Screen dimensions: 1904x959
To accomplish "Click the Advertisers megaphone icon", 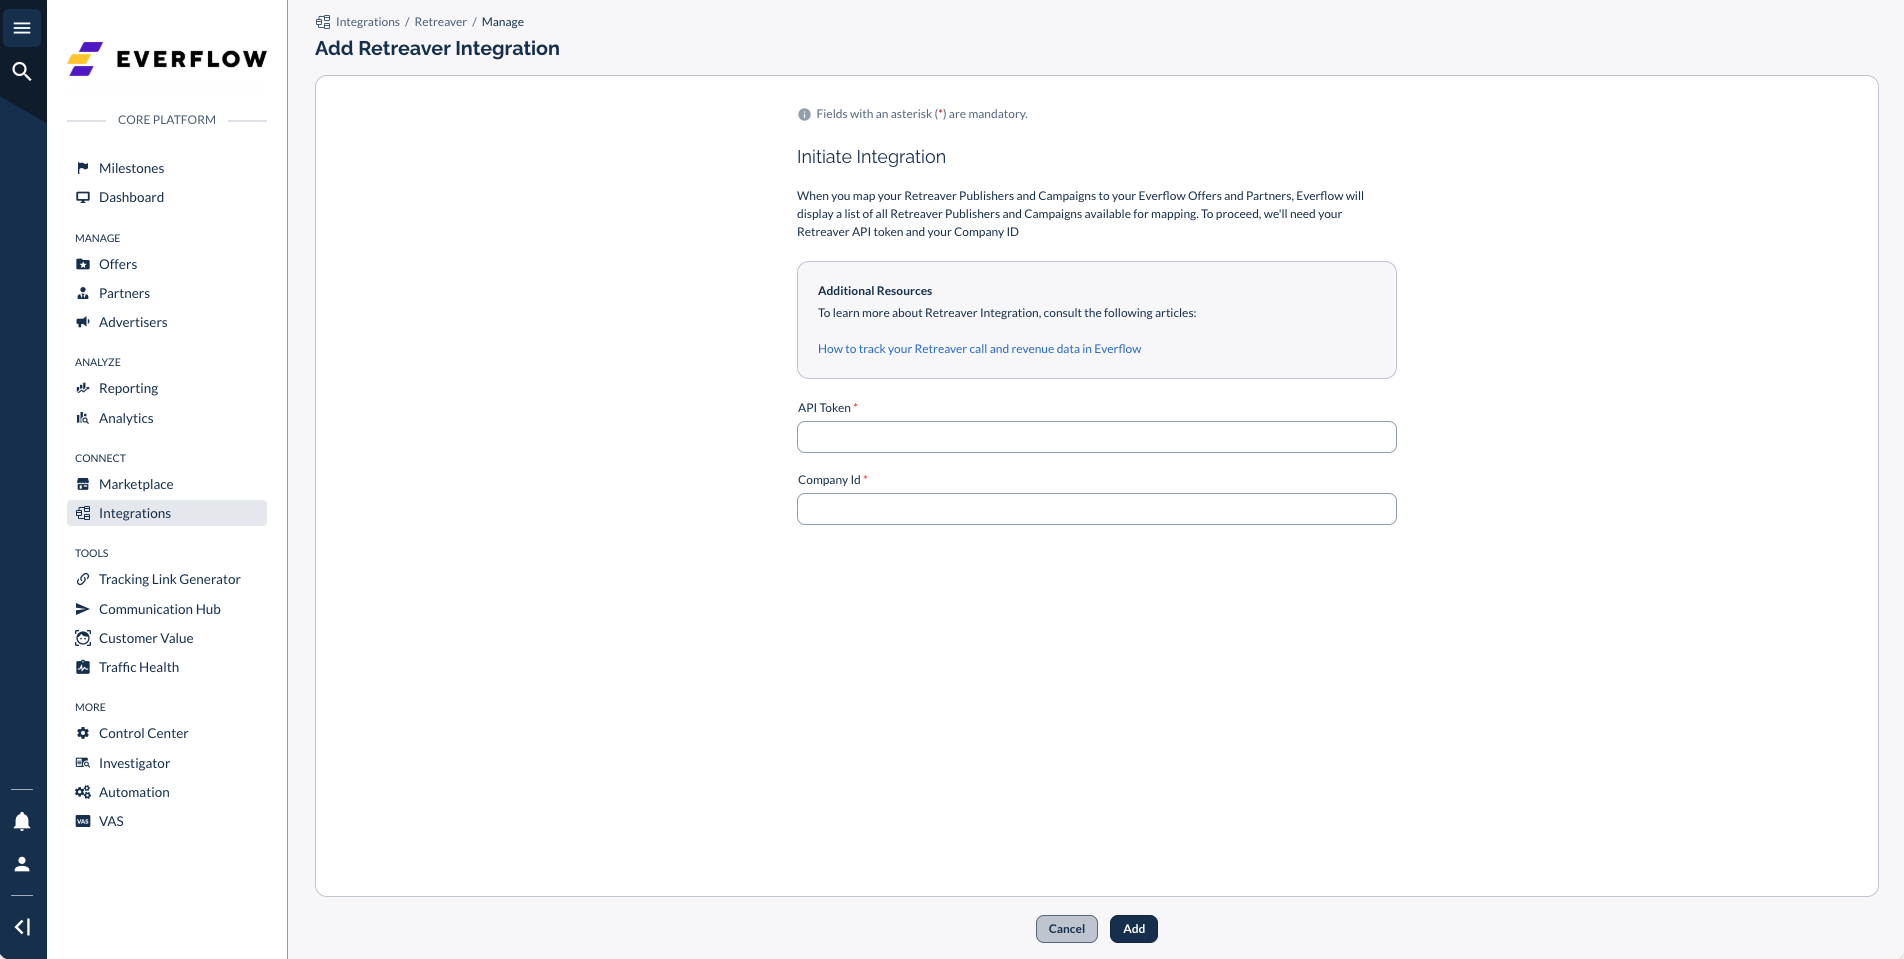I will [83, 322].
